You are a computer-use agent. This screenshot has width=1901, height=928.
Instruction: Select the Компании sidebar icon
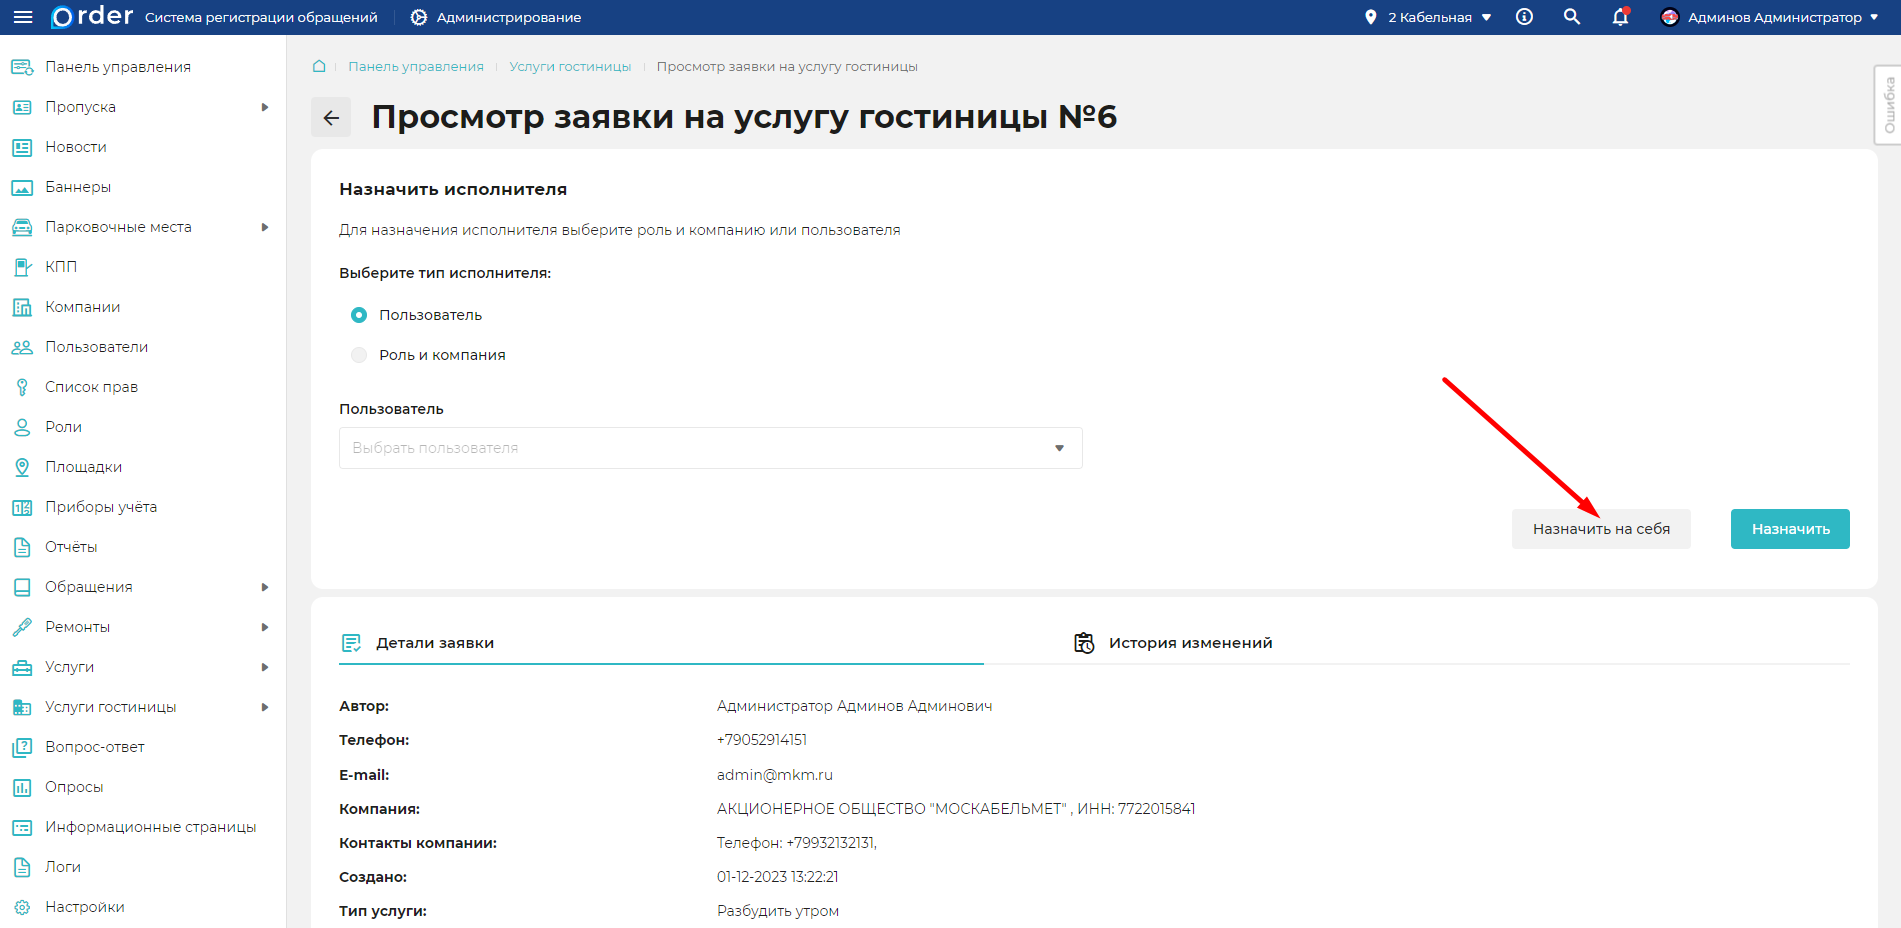(22, 306)
